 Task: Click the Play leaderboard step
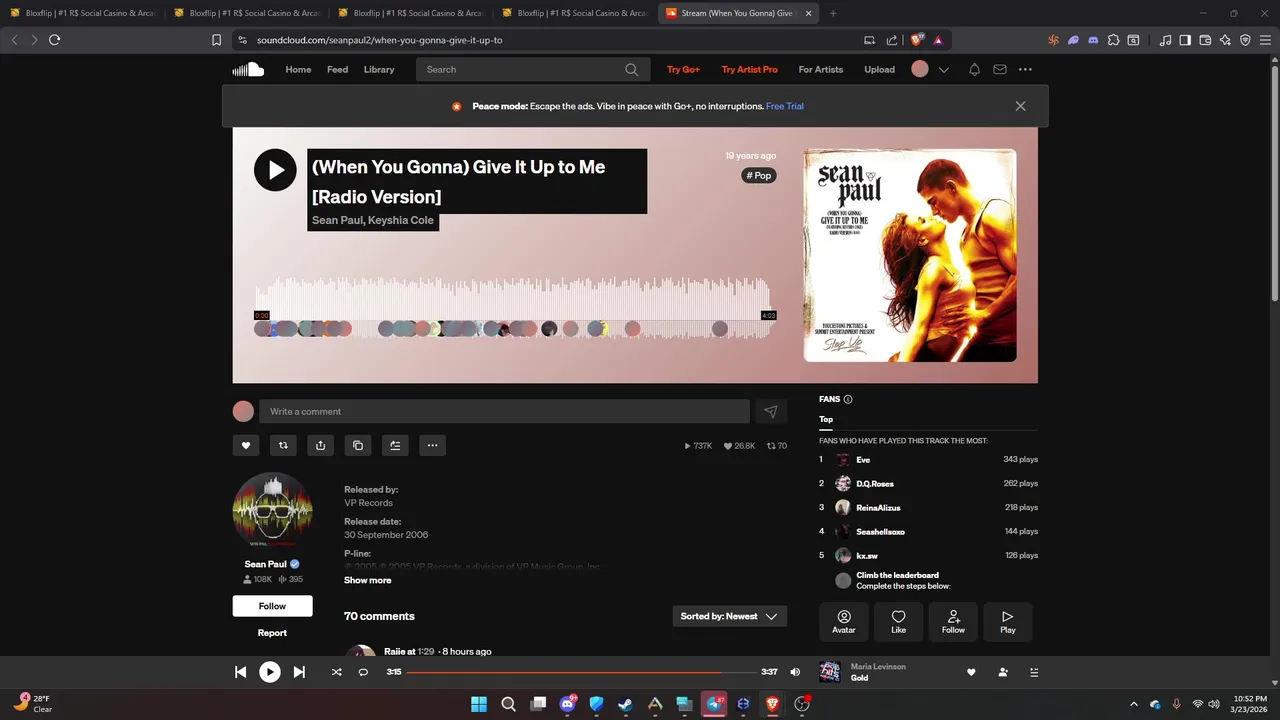[x=1008, y=621]
